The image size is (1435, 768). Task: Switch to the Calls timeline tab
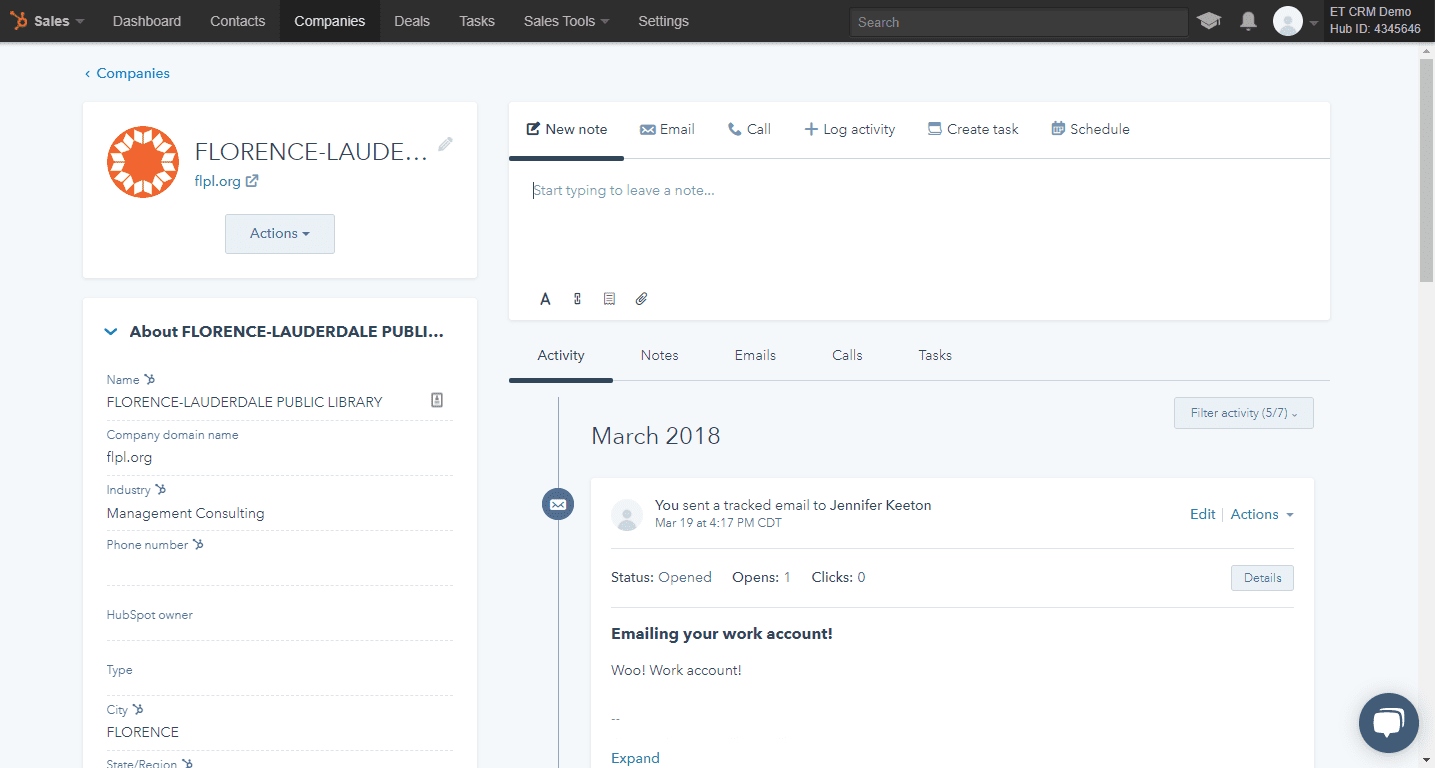(847, 355)
